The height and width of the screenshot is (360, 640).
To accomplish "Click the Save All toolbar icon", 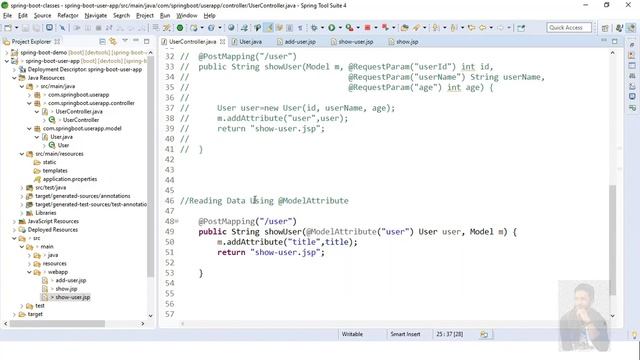I will point(36,28).
